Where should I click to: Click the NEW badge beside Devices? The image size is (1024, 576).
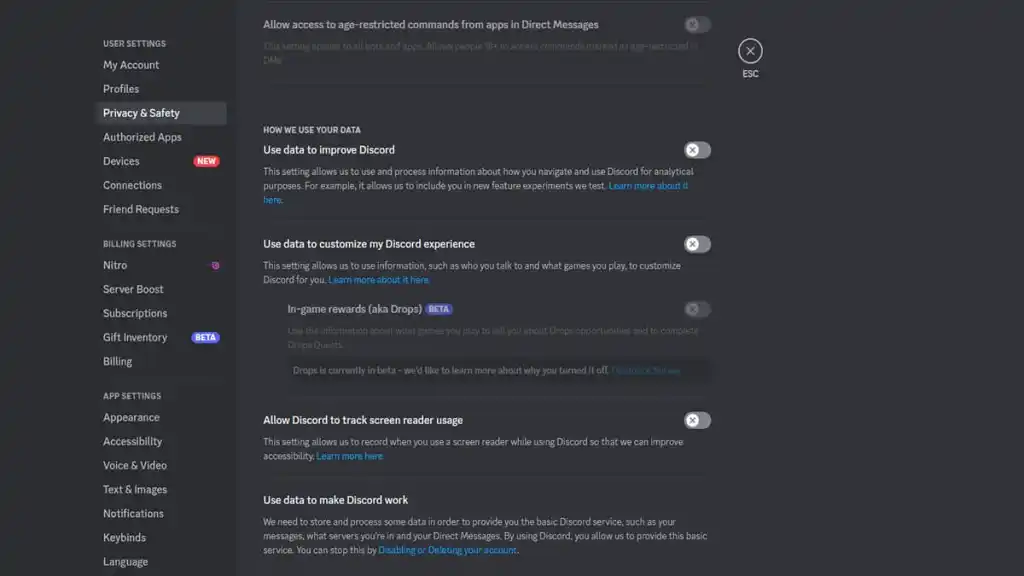click(206, 161)
